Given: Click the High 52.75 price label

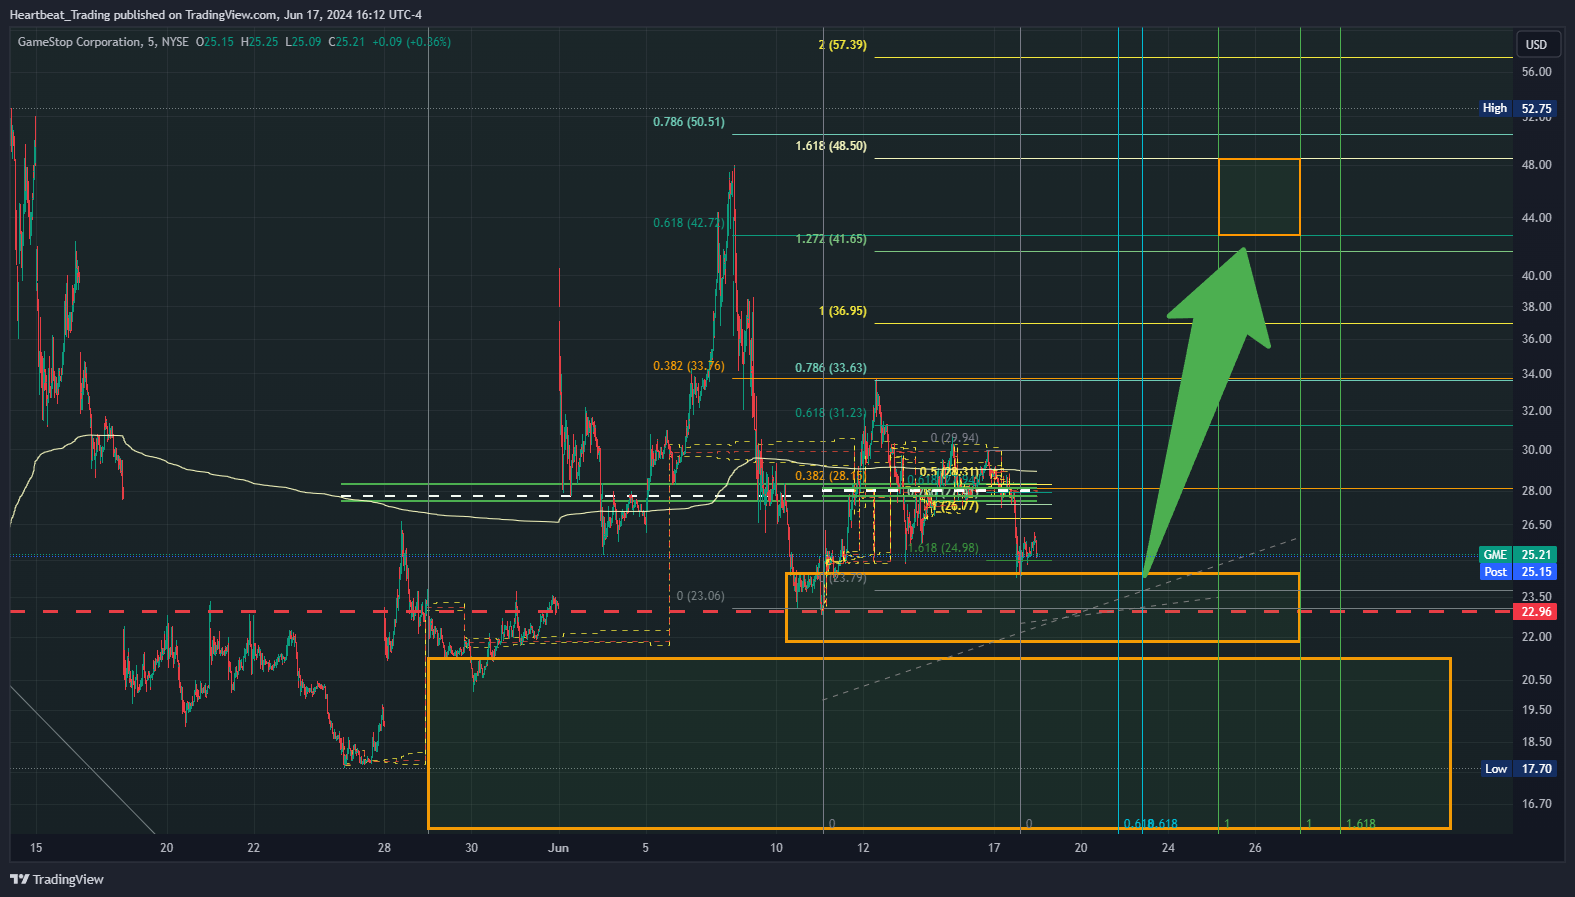Looking at the screenshot, I should click(1517, 108).
